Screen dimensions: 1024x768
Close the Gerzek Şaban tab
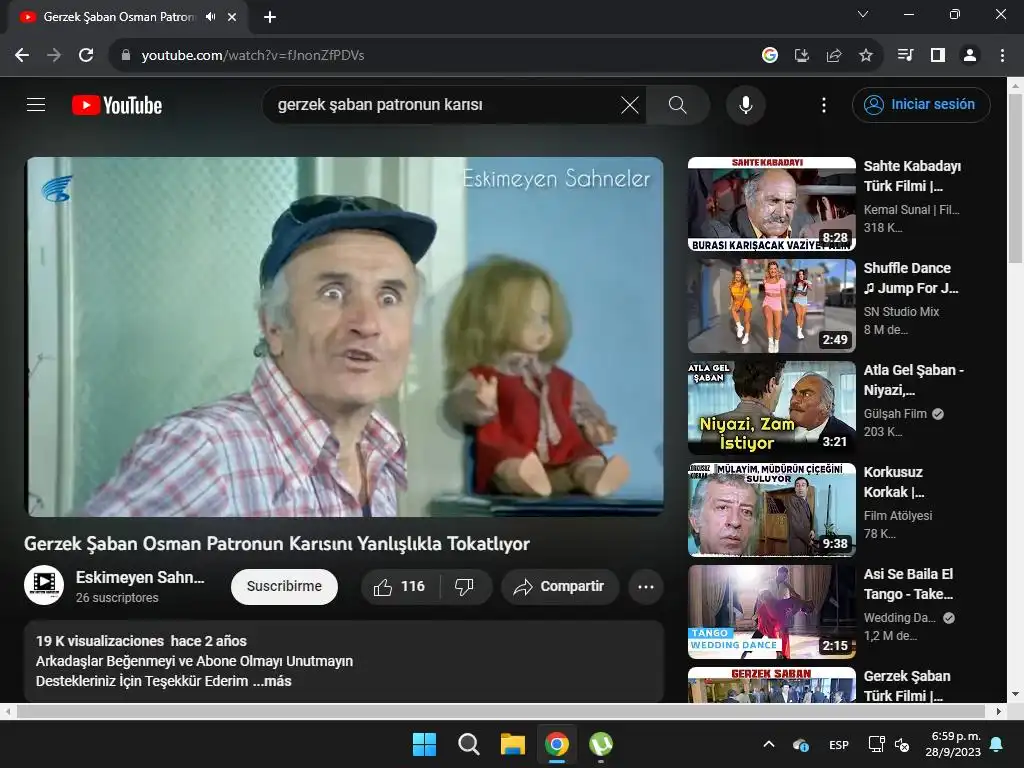pos(232,17)
